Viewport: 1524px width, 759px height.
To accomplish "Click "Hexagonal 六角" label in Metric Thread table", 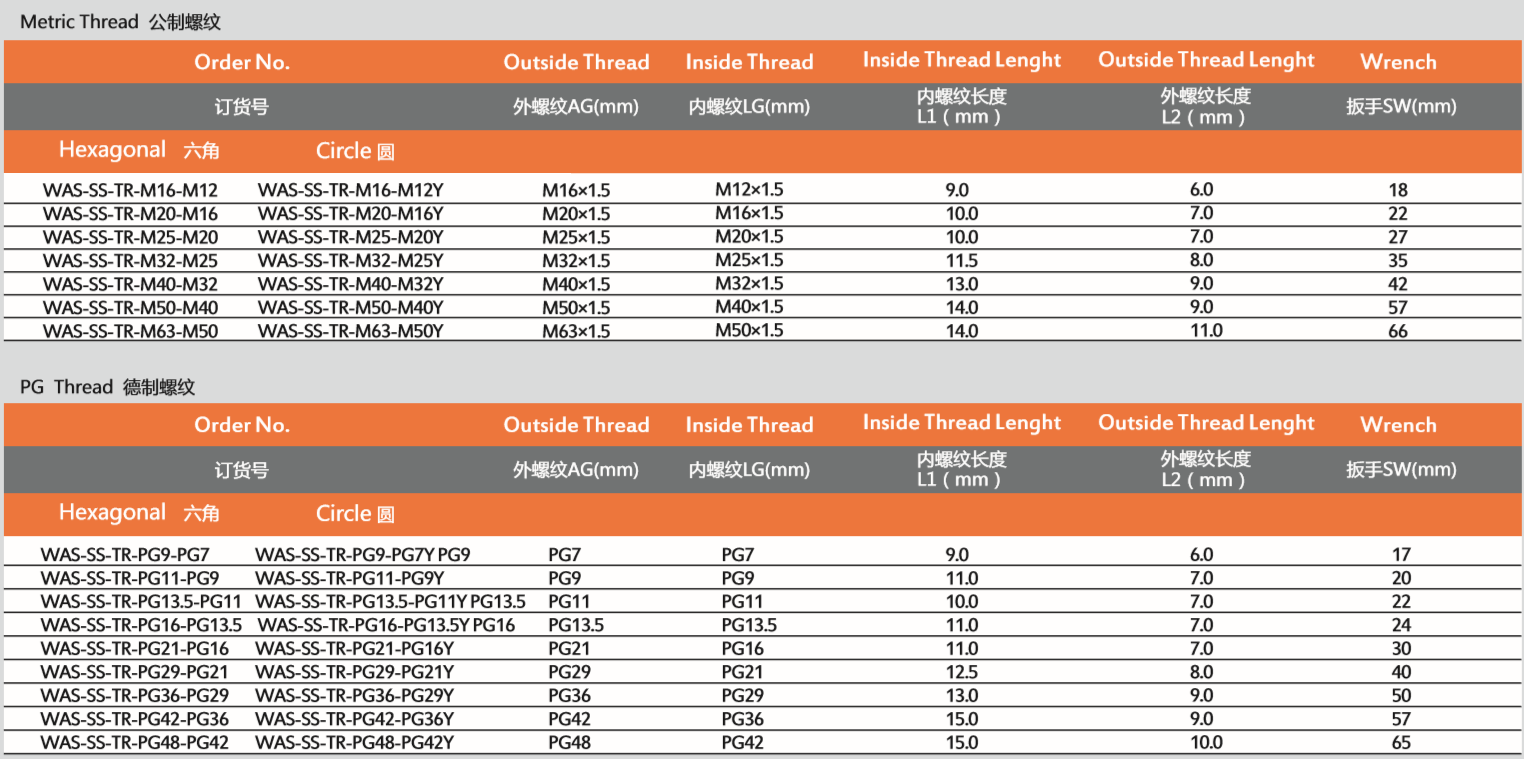I will [x=139, y=150].
